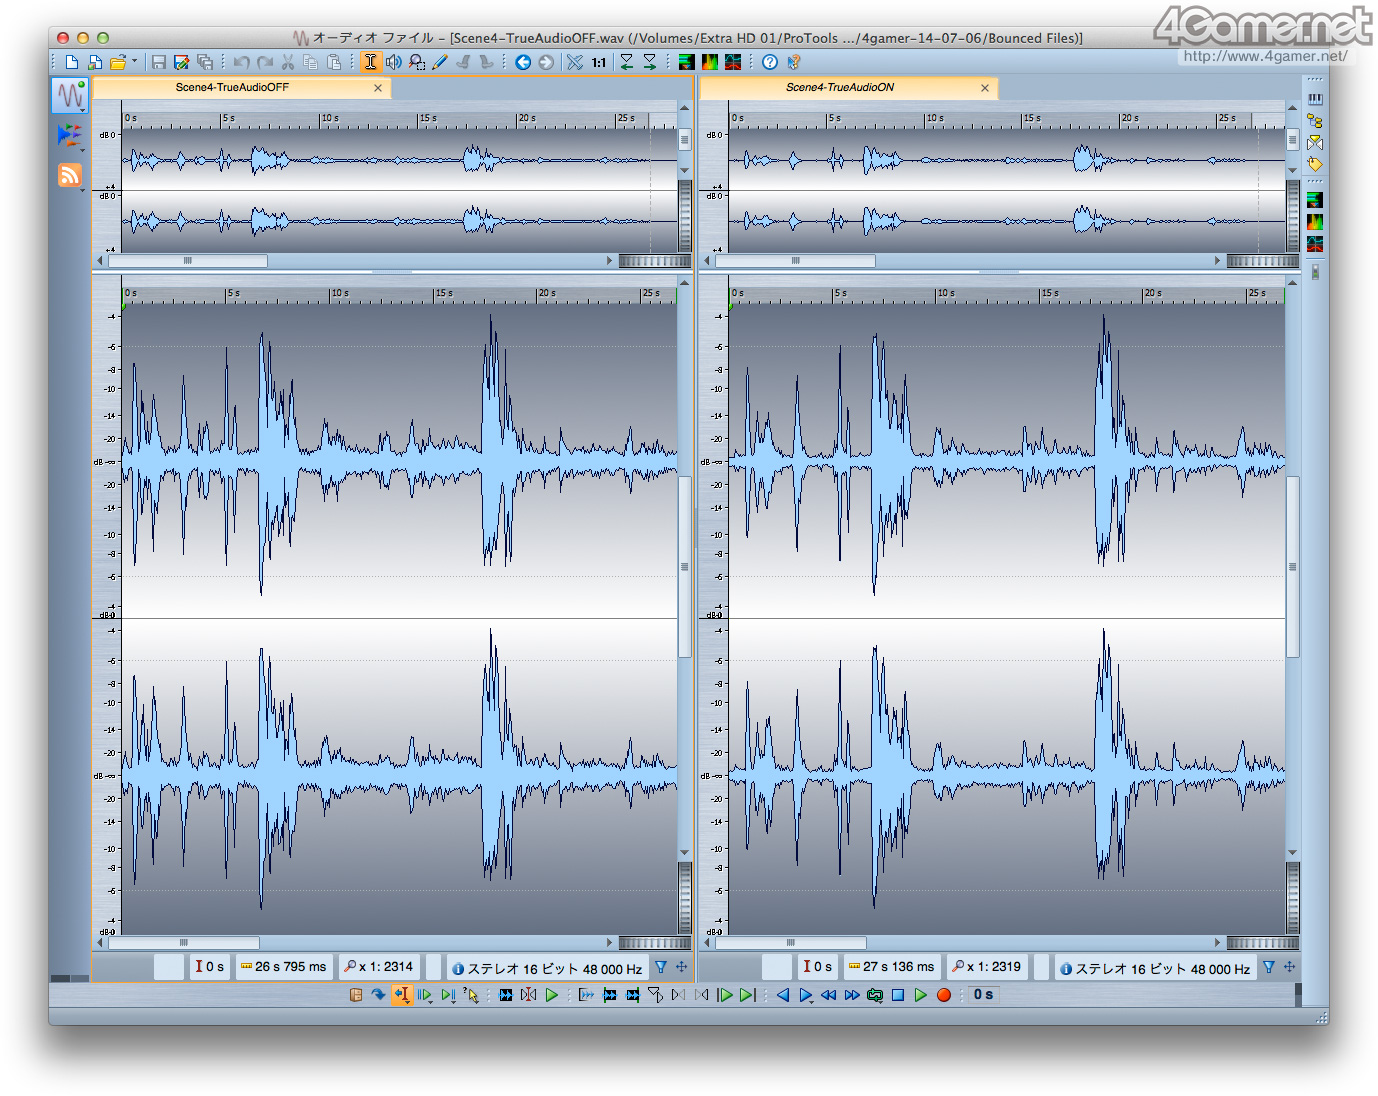Expand filter funnel in left status bar
Viewport: 1378px width, 1096px height.
point(661,967)
